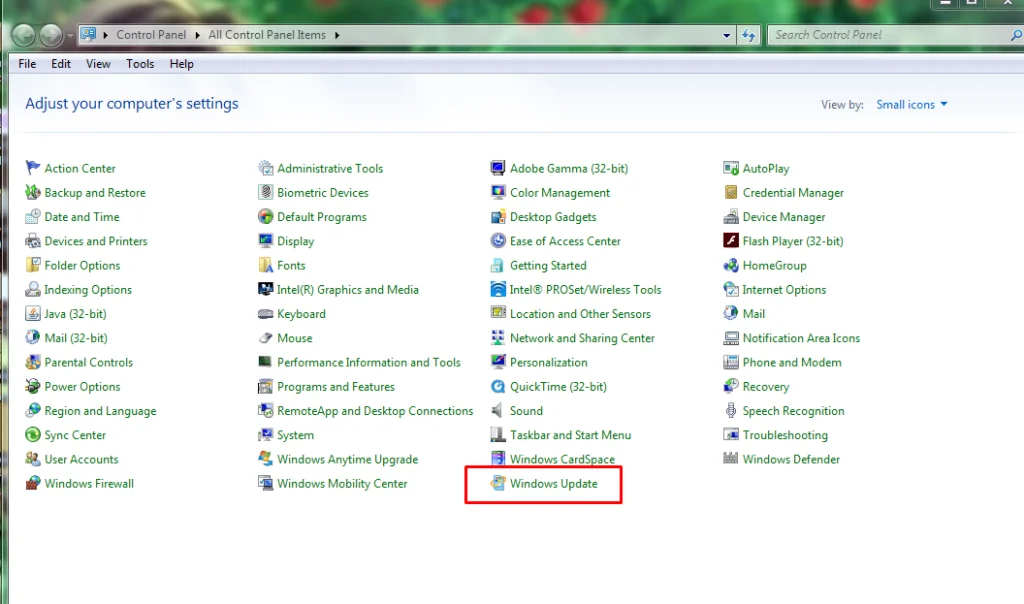Screen dimensions: 1024x604
Task: Open the Programs and Features link
Action: 336,387
